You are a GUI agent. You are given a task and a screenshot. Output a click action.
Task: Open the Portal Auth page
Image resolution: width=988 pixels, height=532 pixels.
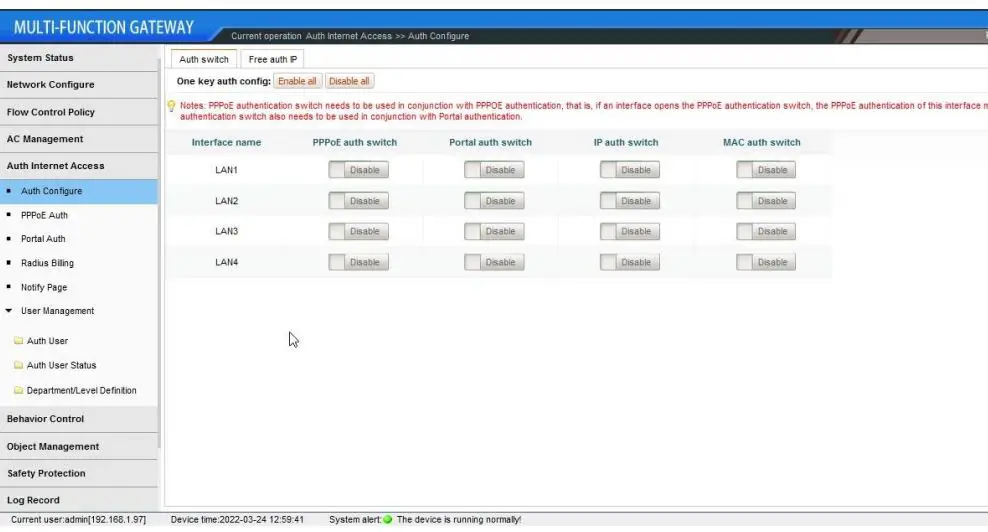tap(43, 239)
